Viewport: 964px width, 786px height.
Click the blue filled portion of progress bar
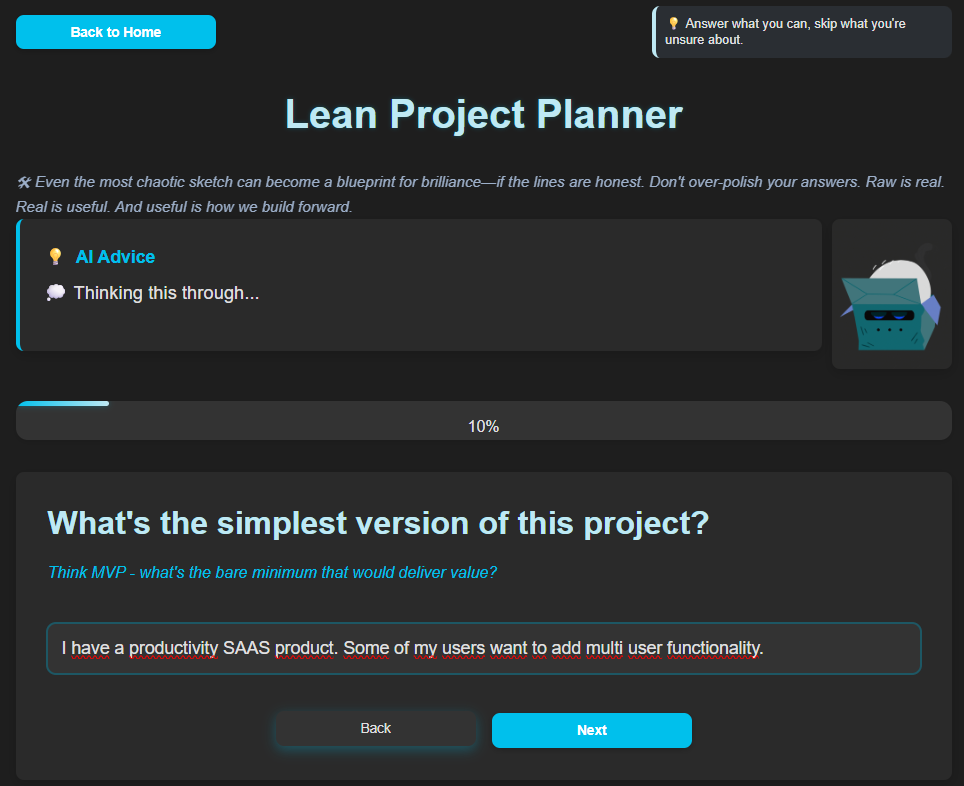(x=63, y=403)
